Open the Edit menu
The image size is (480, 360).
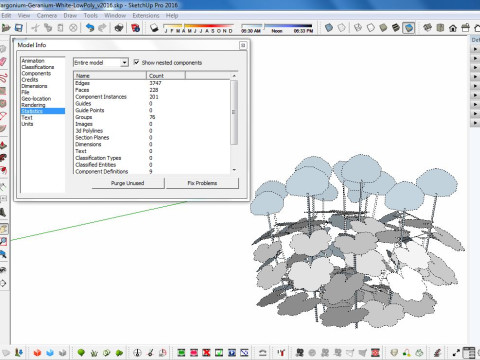pos(6,15)
